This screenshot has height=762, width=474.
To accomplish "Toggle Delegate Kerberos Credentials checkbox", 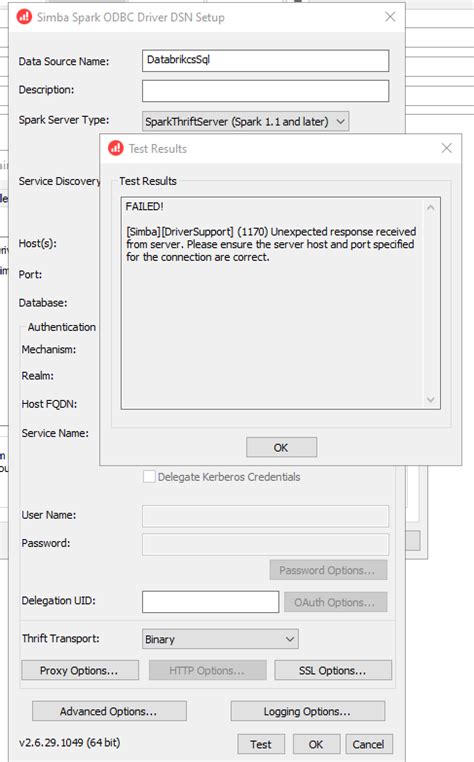I will (x=149, y=476).
